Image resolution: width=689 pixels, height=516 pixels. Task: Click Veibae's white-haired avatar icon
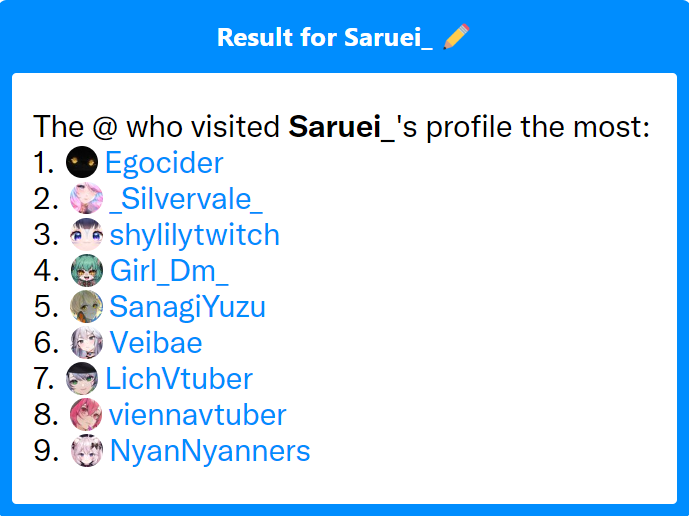[87, 342]
